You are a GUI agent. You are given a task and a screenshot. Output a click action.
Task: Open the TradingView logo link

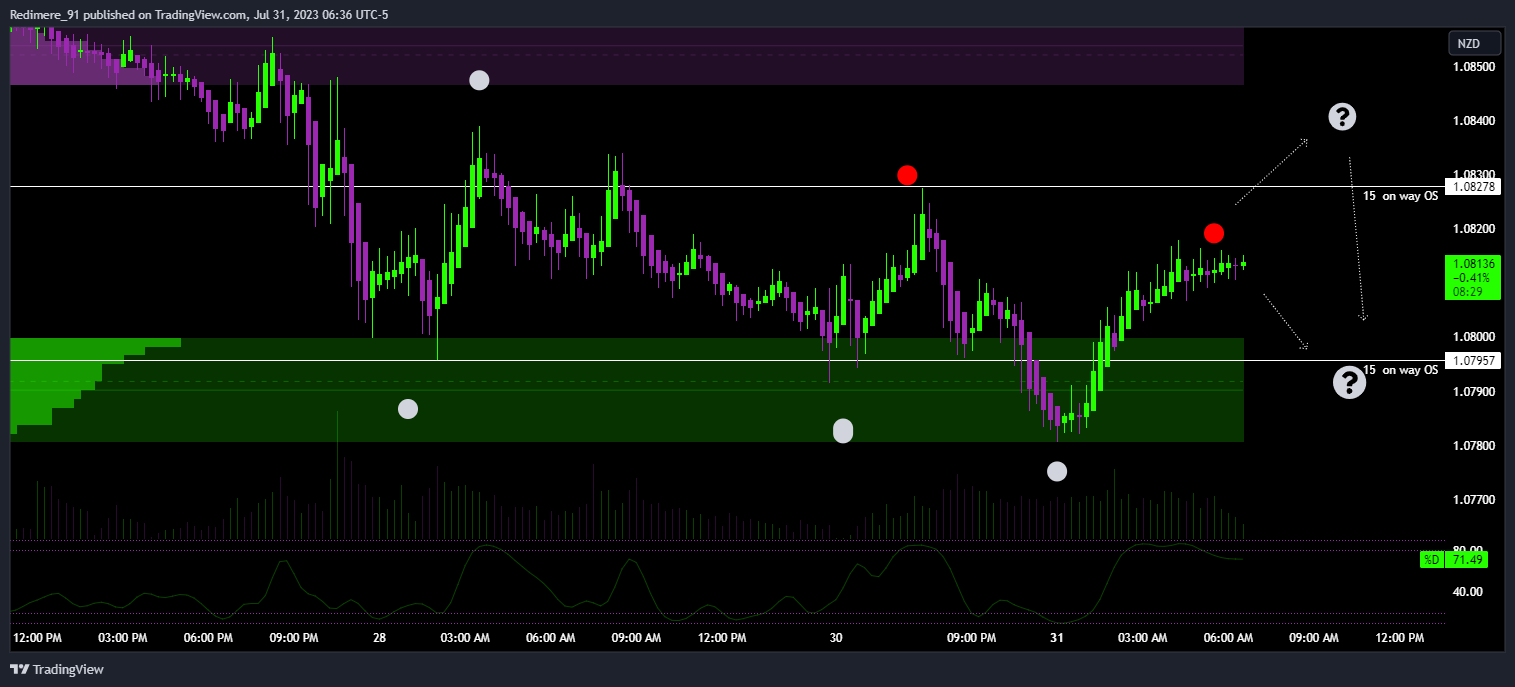[x=57, y=669]
